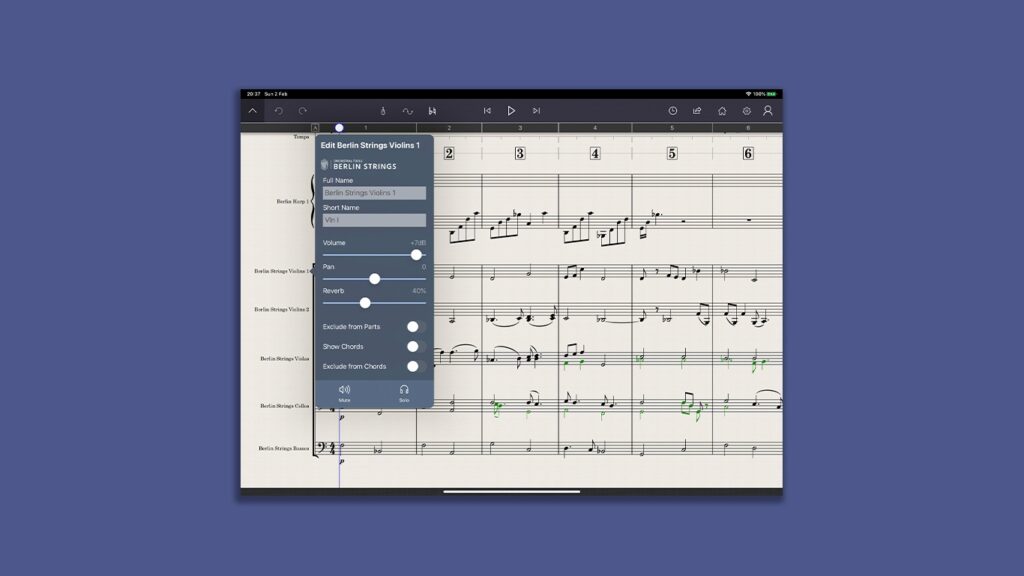The width and height of the screenshot is (1024, 576).
Task: Mute the Berlin Strings Violins 1 track
Action: tap(344, 393)
